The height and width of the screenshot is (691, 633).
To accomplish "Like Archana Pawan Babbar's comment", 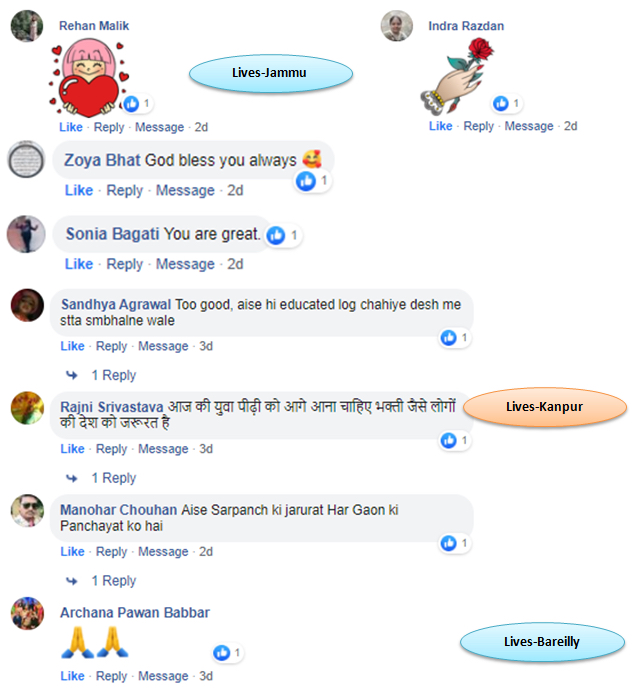I will click(72, 676).
